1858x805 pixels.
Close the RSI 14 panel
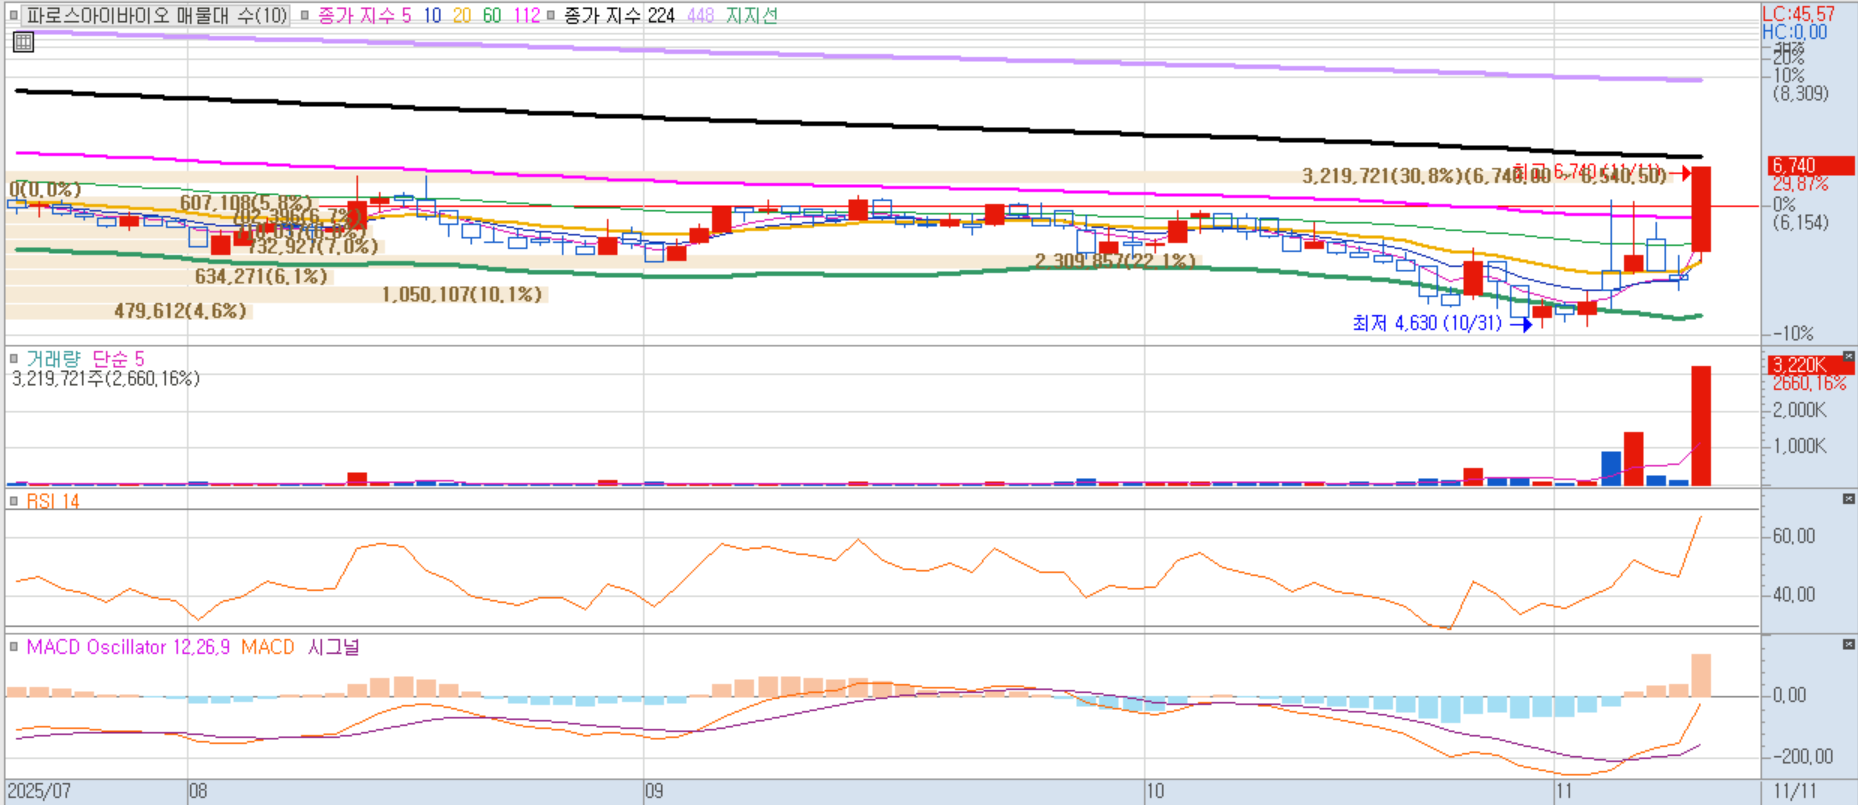1848,499
